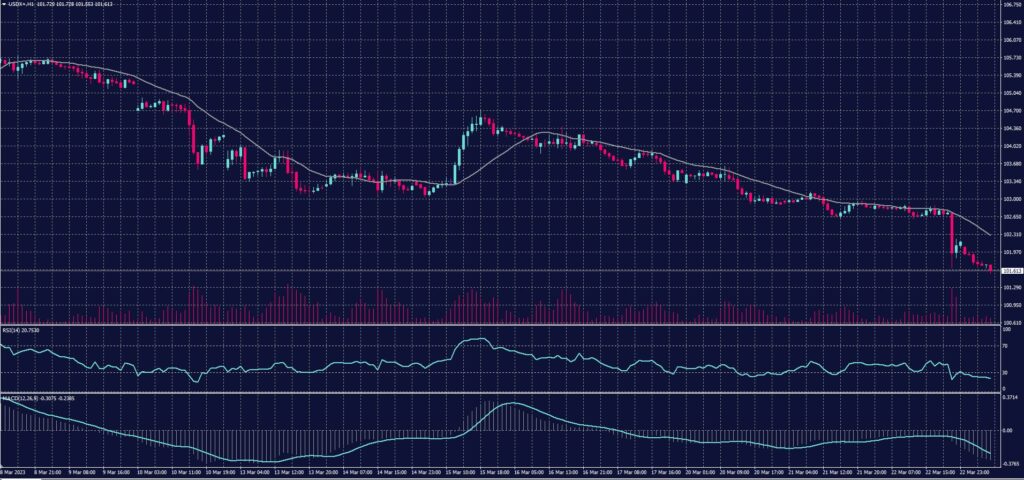
Task: Click the large red candle on 22 Mar
Action: tap(952, 238)
